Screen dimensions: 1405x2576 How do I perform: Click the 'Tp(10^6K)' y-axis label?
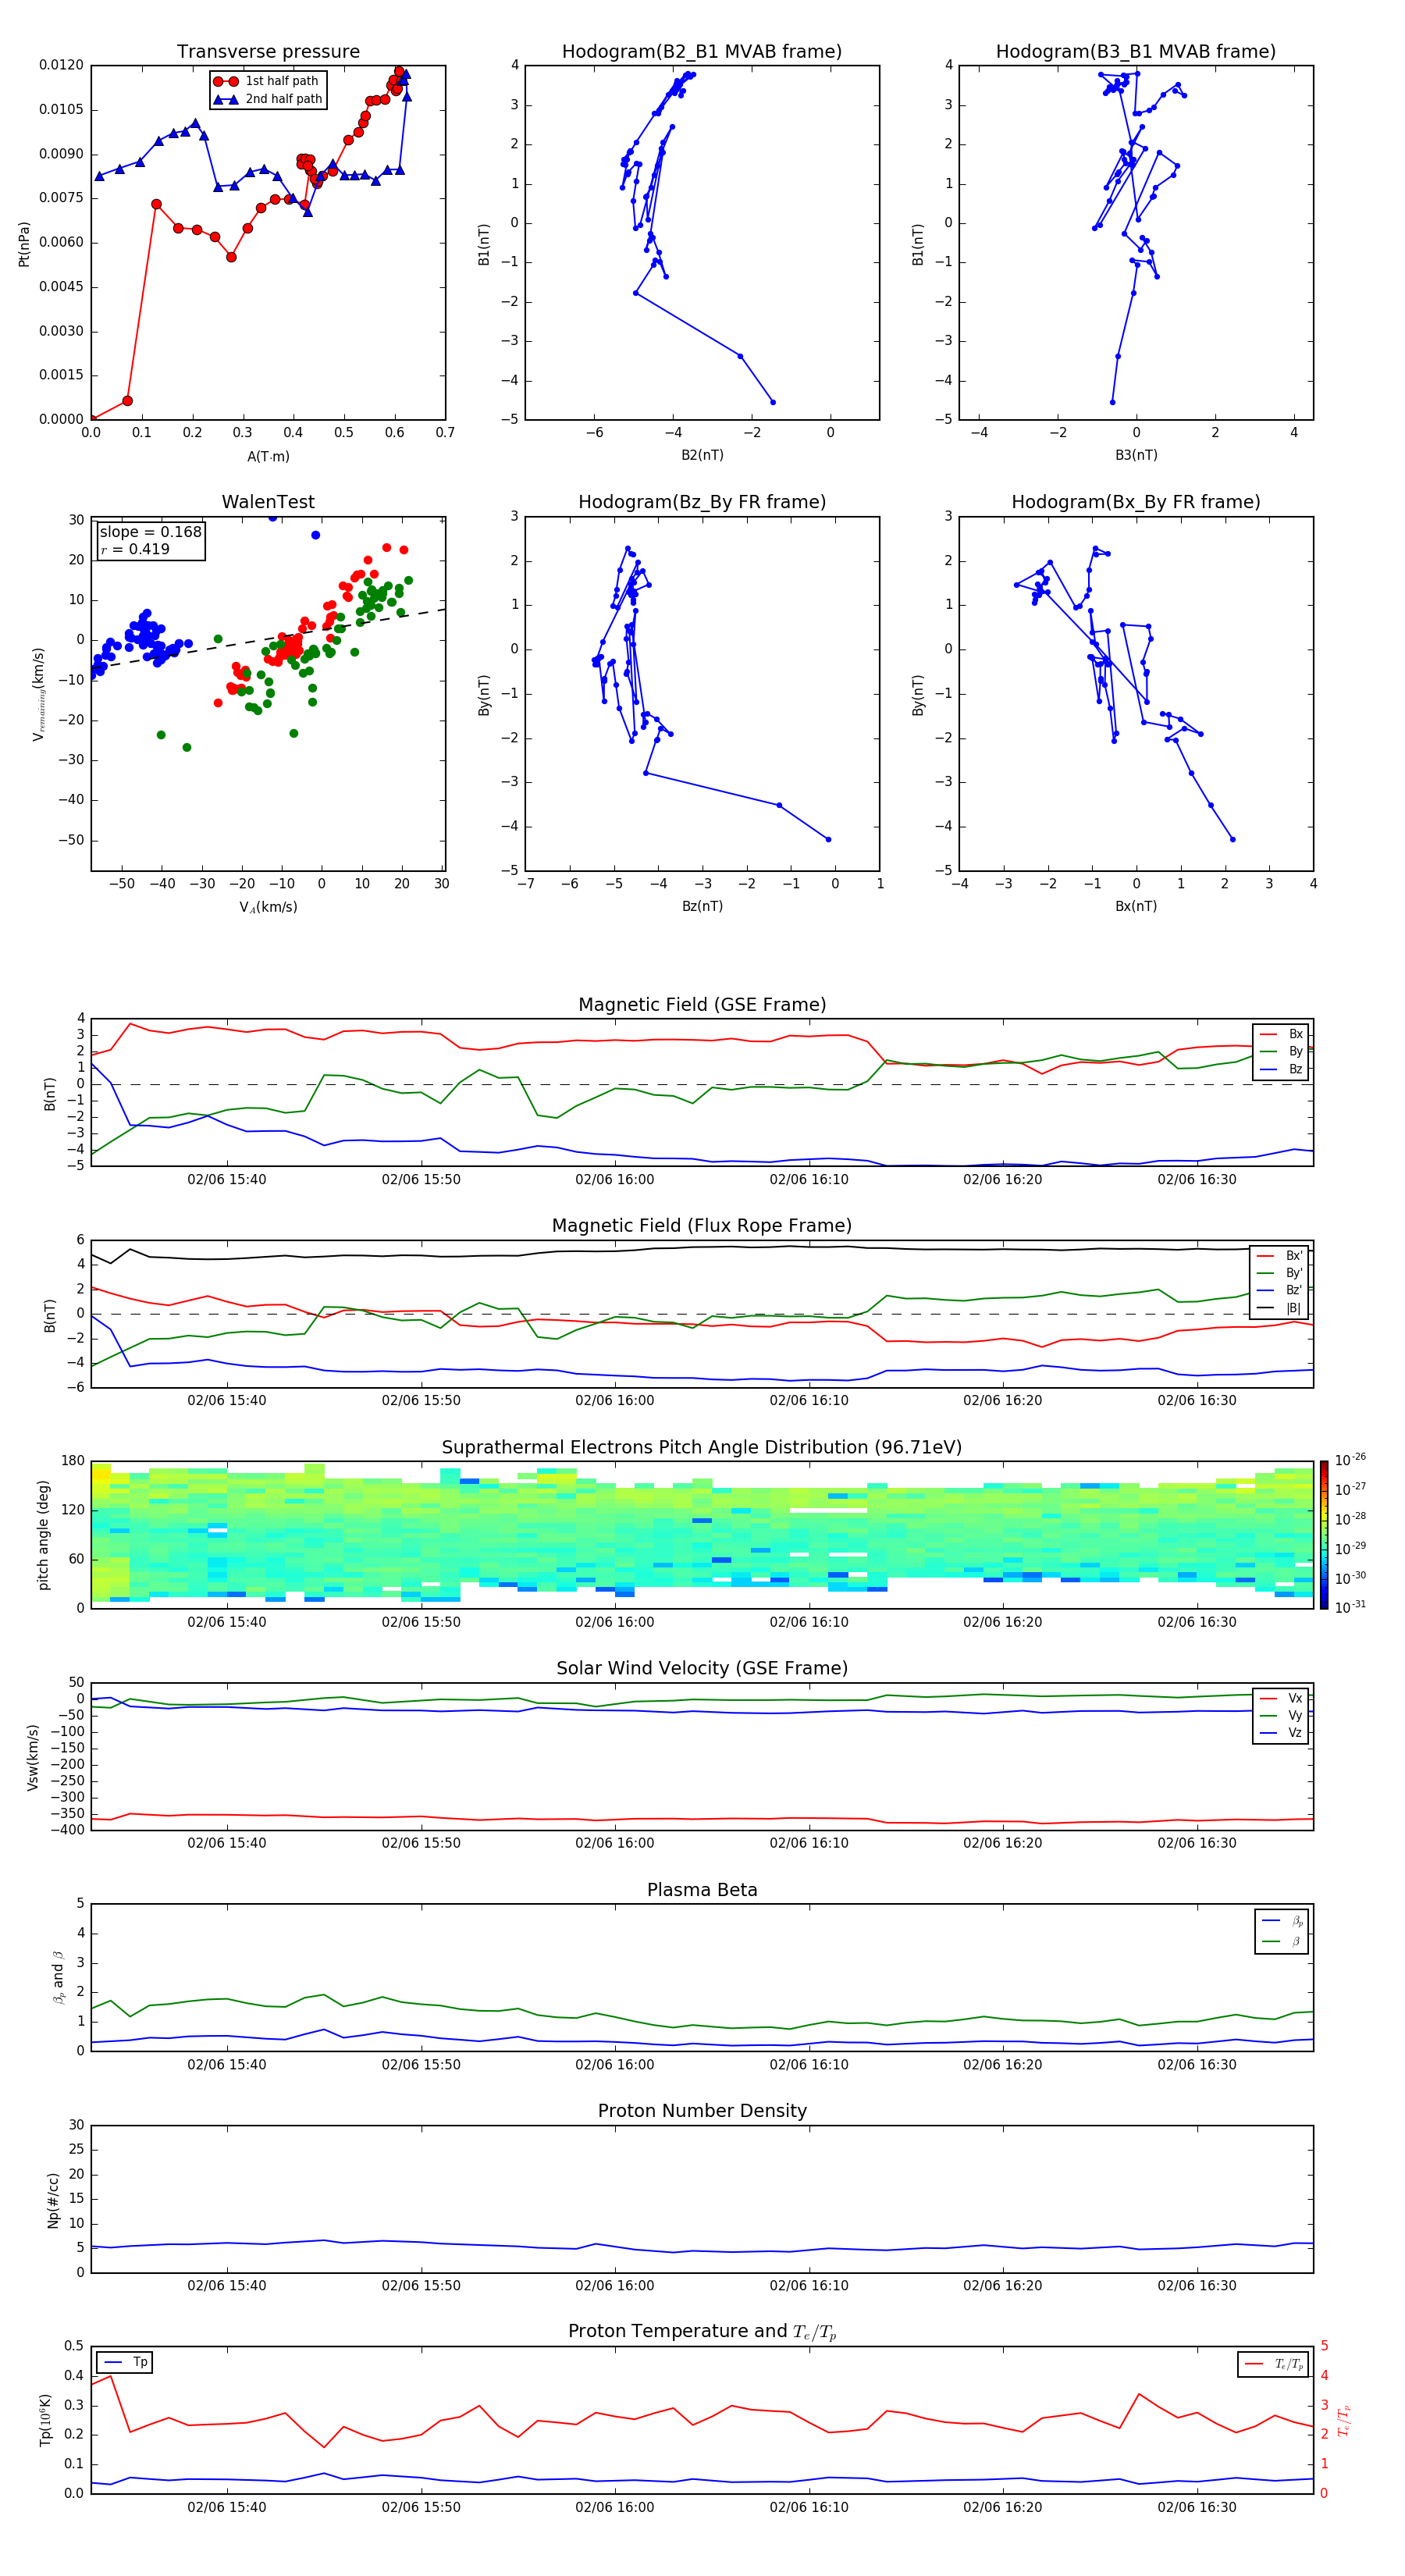pos(45,2420)
